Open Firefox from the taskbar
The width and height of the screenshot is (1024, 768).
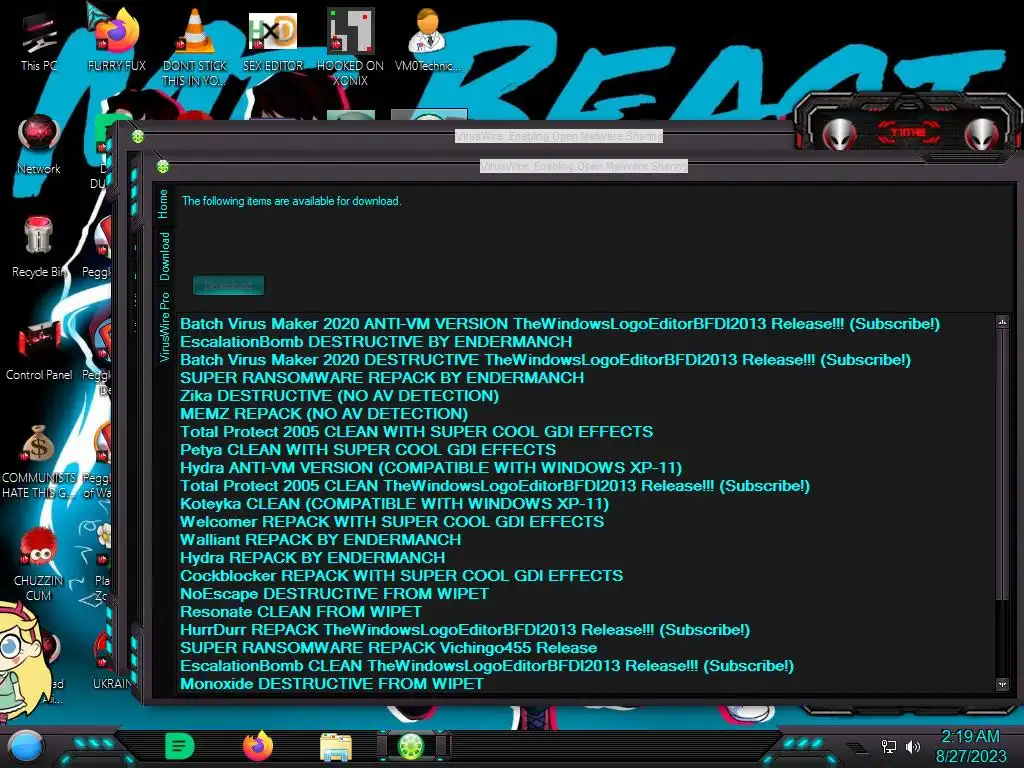[257, 746]
